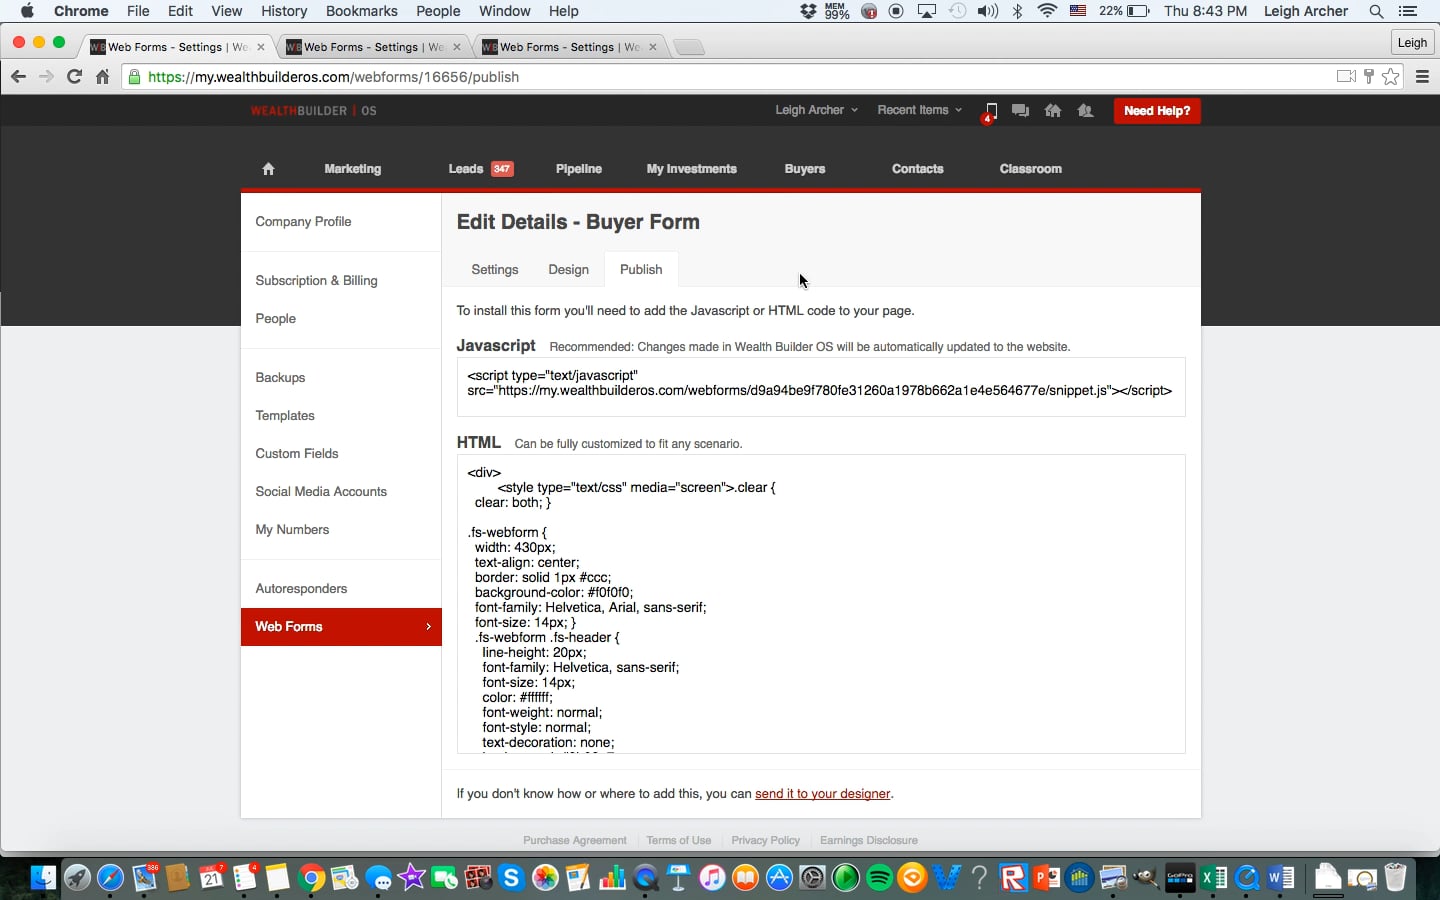Click the green padlock in address bar
The height and width of the screenshot is (900, 1440).
(135, 77)
